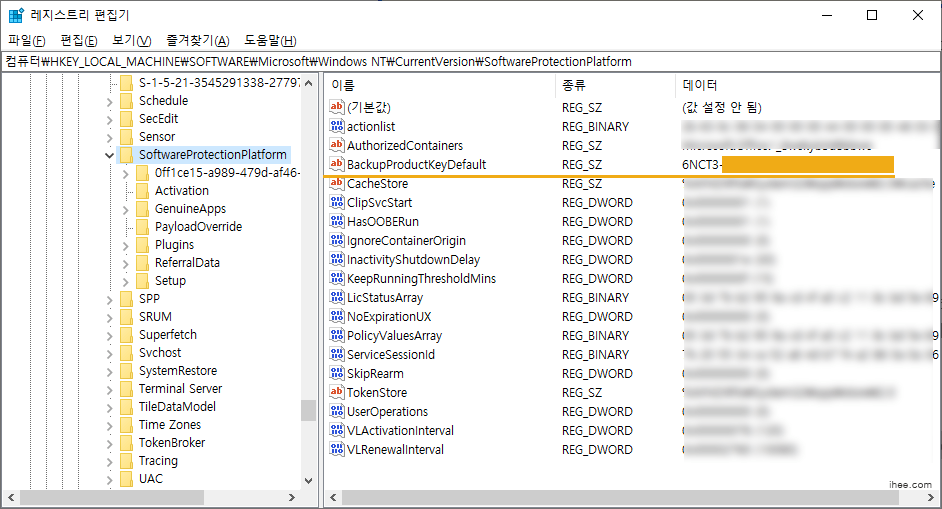Collapse the SoftwareProtectionPlatform key
The height and width of the screenshot is (509, 942).
coord(109,155)
